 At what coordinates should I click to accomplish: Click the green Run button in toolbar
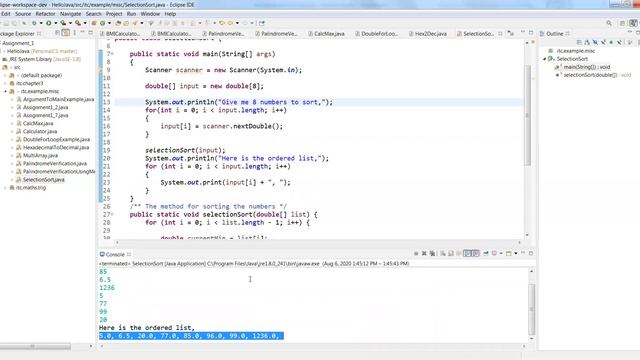click(49, 23)
